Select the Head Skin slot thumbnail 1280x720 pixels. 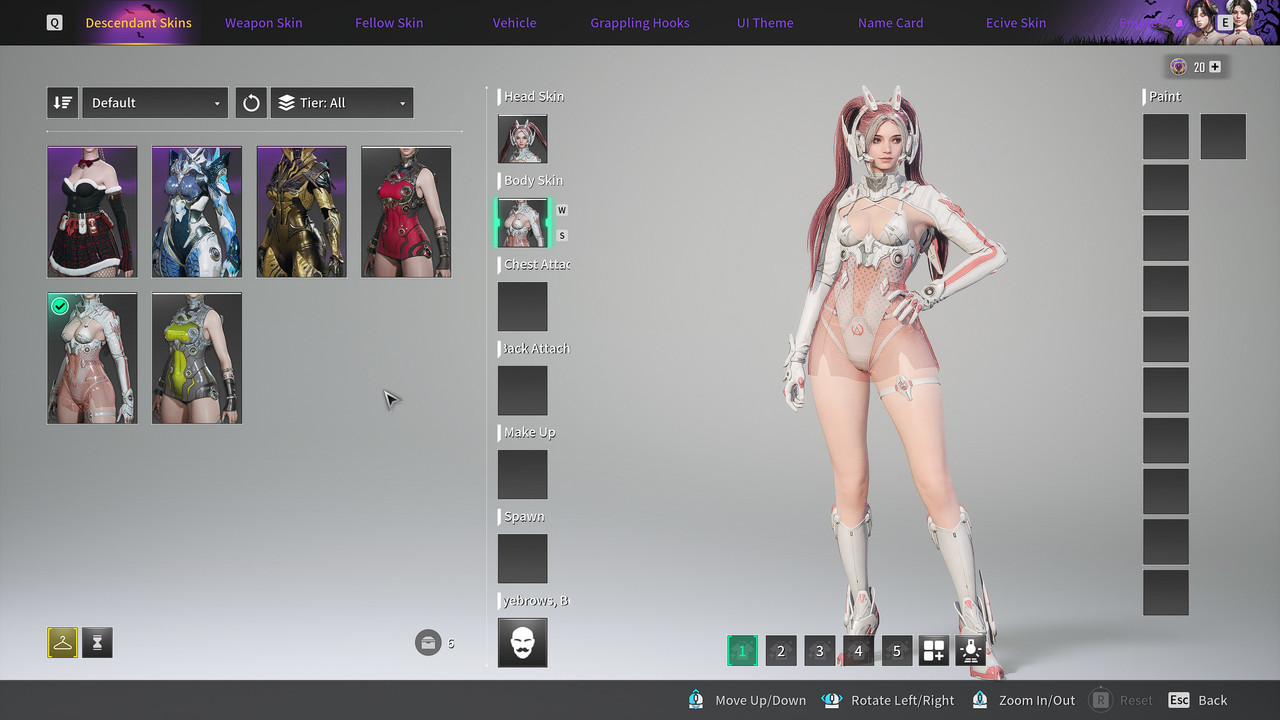[x=523, y=139]
